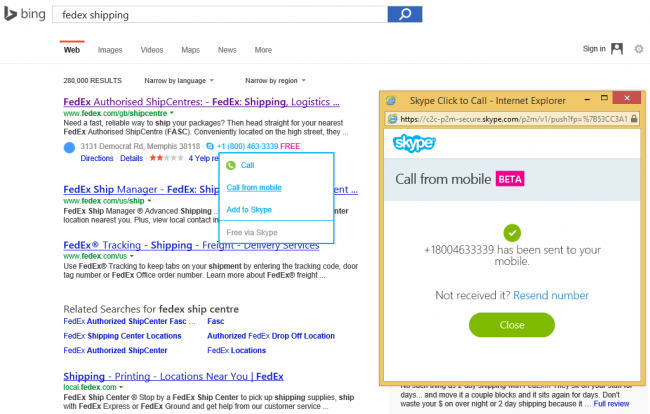
Task: Open the News tab
Action: click(227, 50)
